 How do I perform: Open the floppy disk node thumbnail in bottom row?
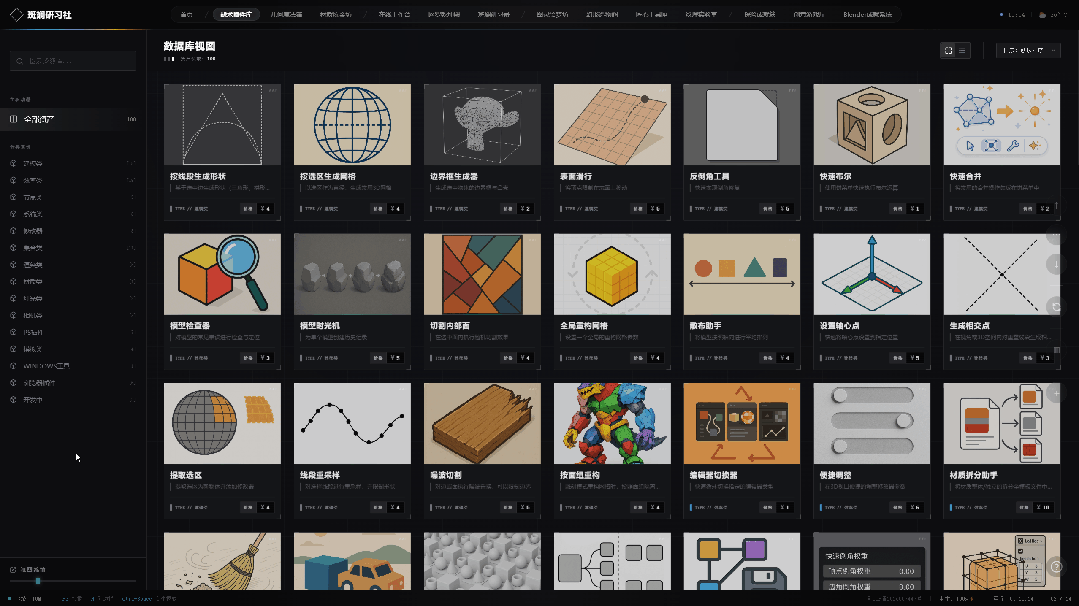coord(742,561)
